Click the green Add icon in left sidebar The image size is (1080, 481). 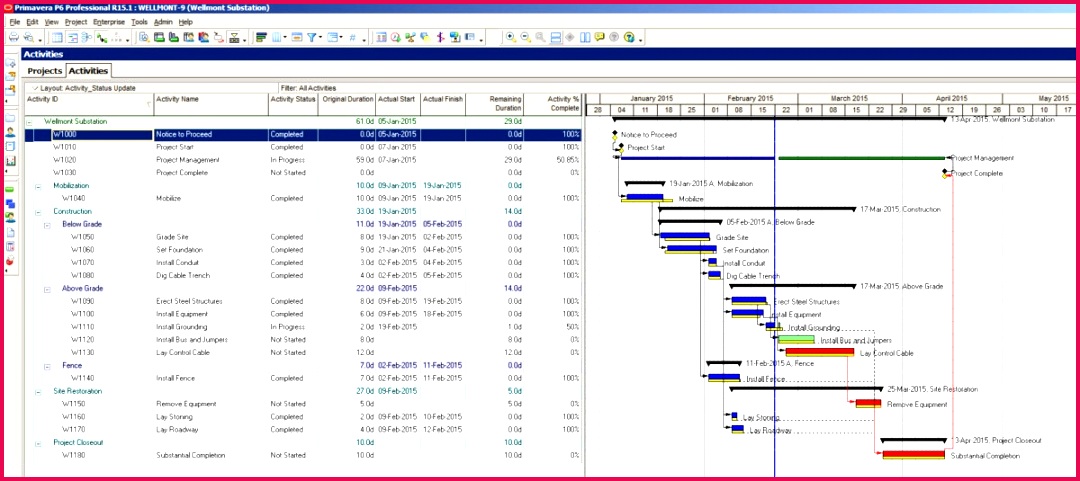(10, 190)
